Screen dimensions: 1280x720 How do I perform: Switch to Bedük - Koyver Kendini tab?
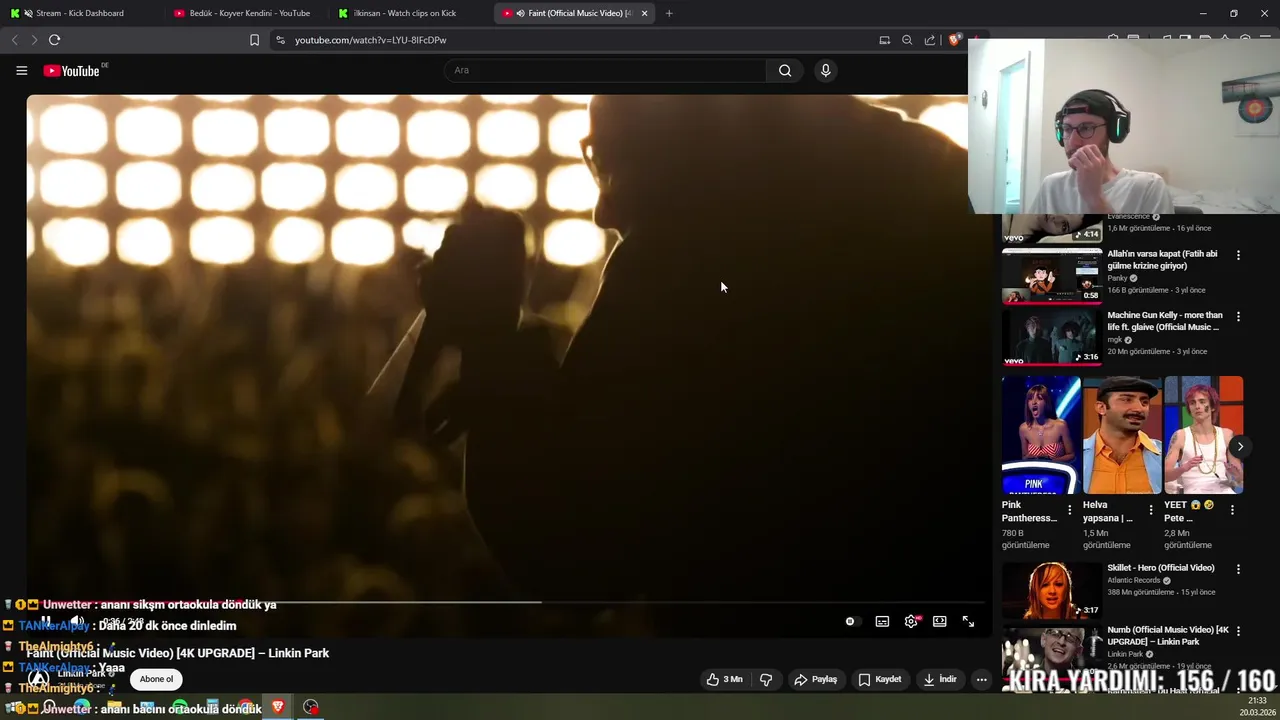245,13
